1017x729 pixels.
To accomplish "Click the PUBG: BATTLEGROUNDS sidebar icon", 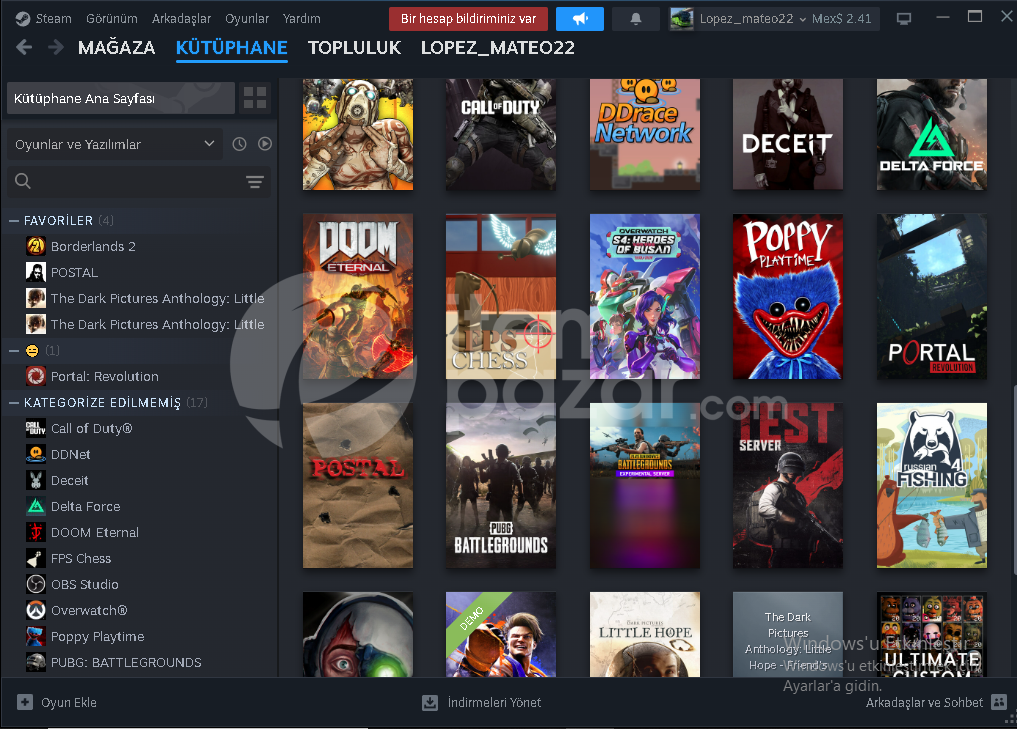I will tap(36, 662).
